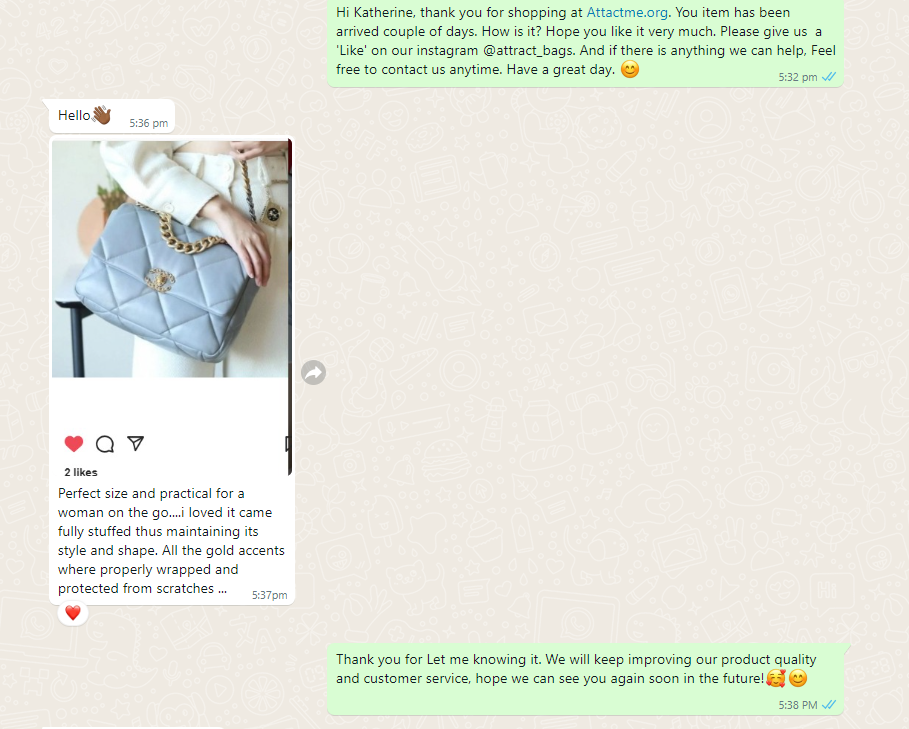Image resolution: width=909 pixels, height=729 pixels.
Task: Click the '@attract_bags' mention text
Action: point(528,50)
